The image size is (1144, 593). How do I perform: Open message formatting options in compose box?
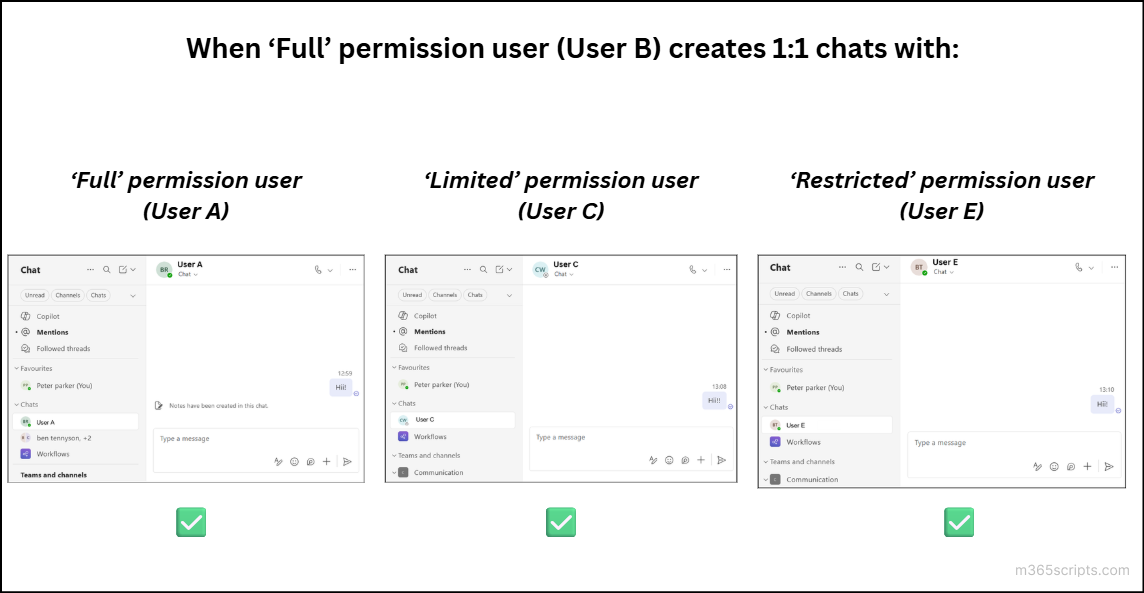pyautogui.click(x=278, y=462)
